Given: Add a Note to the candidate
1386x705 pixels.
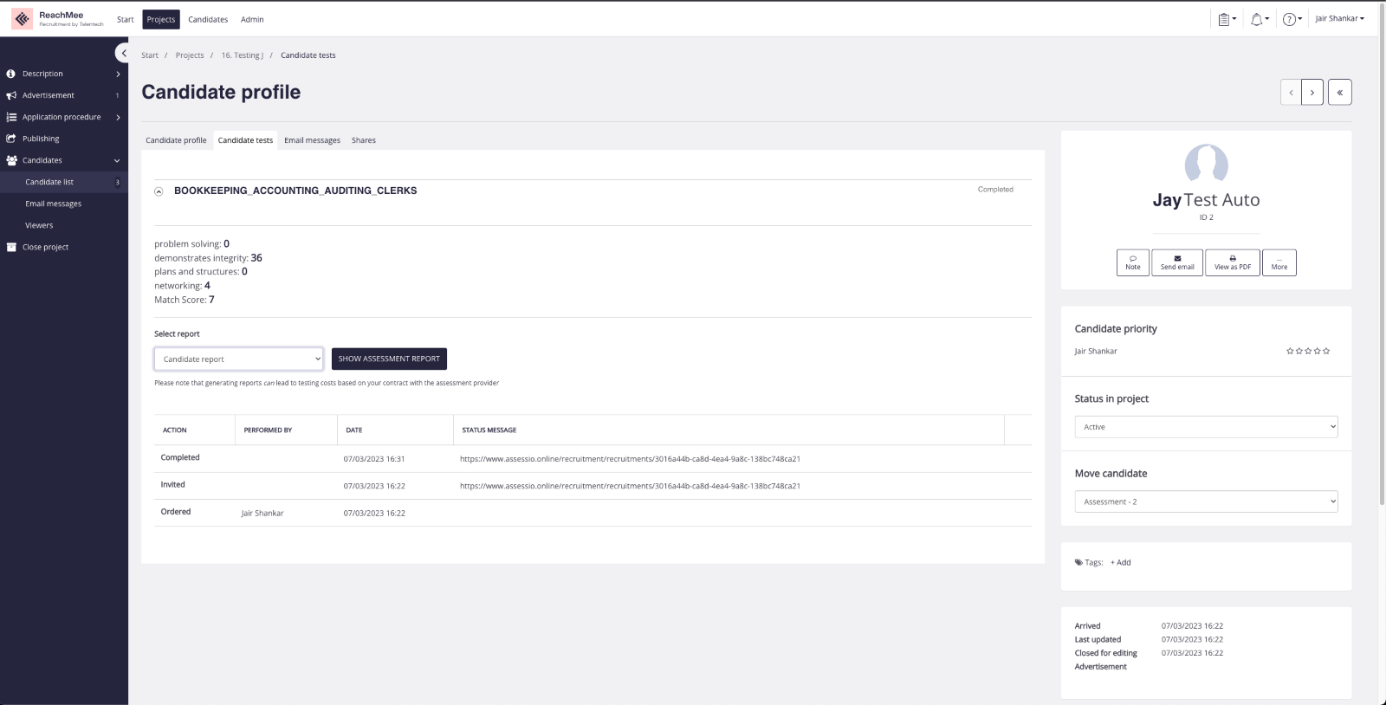Looking at the screenshot, I should click(1132, 262).
